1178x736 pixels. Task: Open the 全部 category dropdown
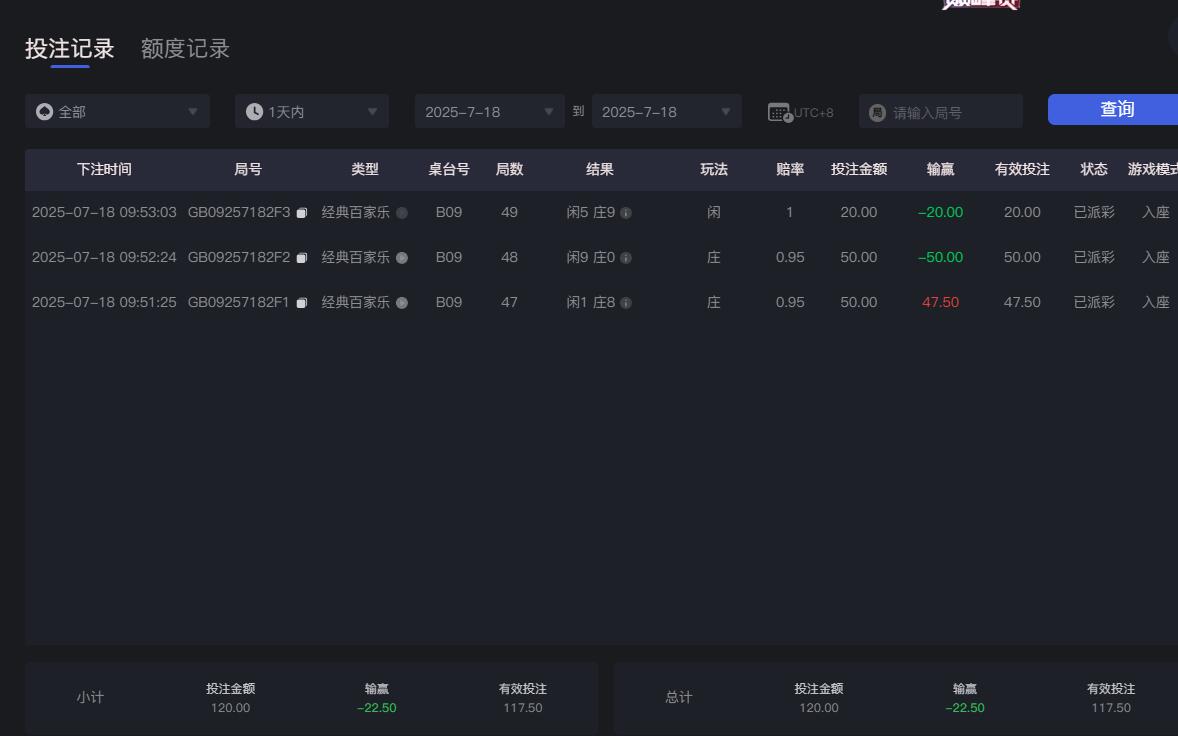[117, 111]
